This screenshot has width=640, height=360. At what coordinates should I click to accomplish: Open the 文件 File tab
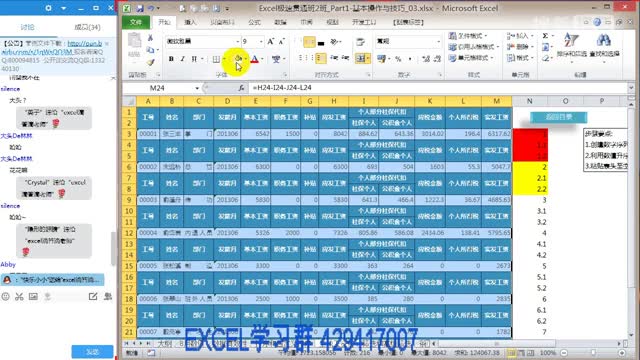click(136, 22)
